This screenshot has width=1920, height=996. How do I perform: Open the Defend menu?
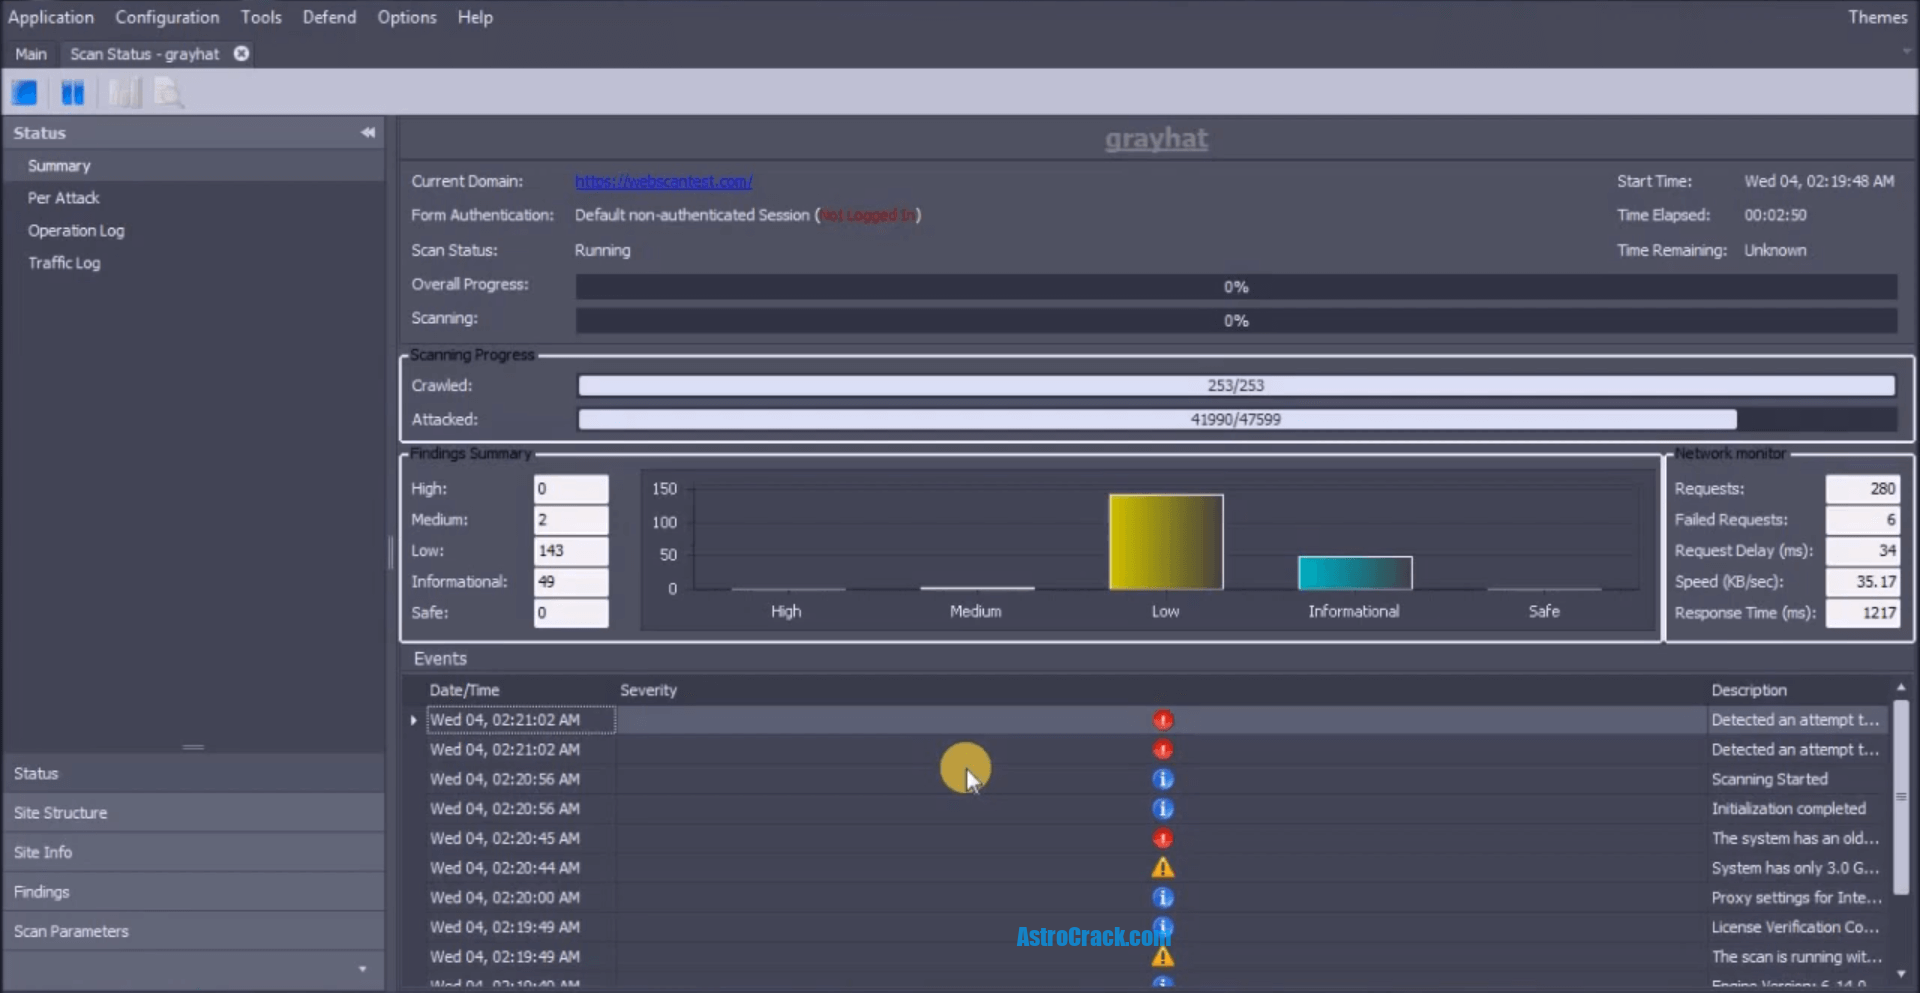pyautogui.click(x=329, y=17)
